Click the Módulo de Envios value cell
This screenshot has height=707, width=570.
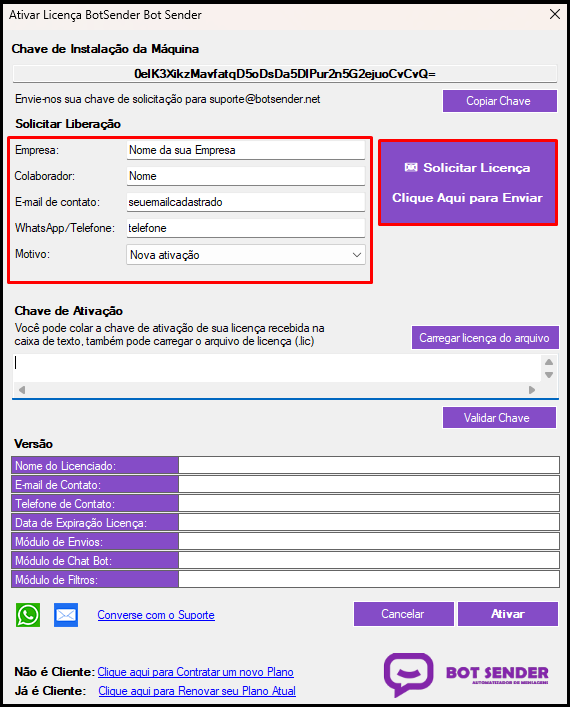point(369,541)
